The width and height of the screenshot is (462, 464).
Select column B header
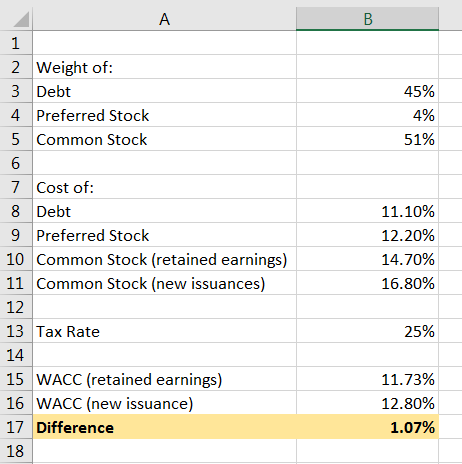pyautogui.click(x=367, y=19)
